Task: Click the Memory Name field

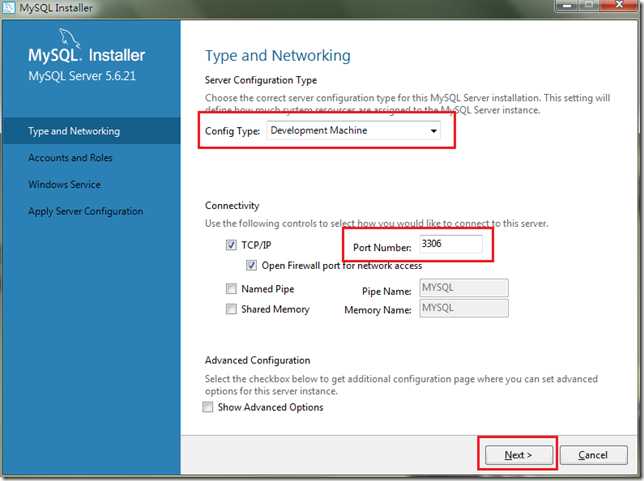Action: 464,308
